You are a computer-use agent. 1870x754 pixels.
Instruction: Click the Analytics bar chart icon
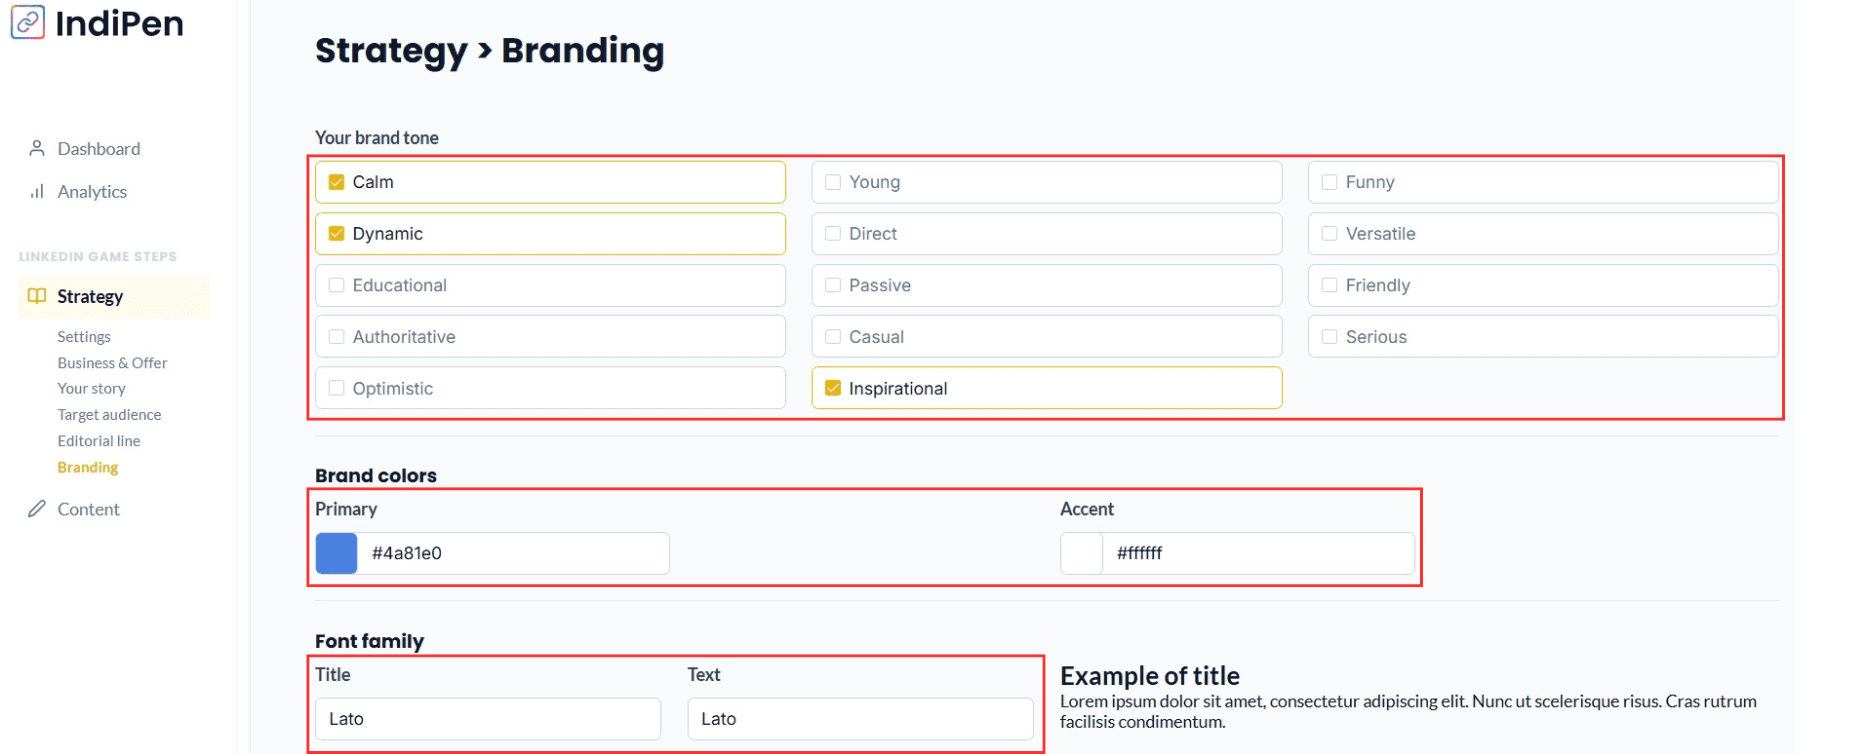37,191
